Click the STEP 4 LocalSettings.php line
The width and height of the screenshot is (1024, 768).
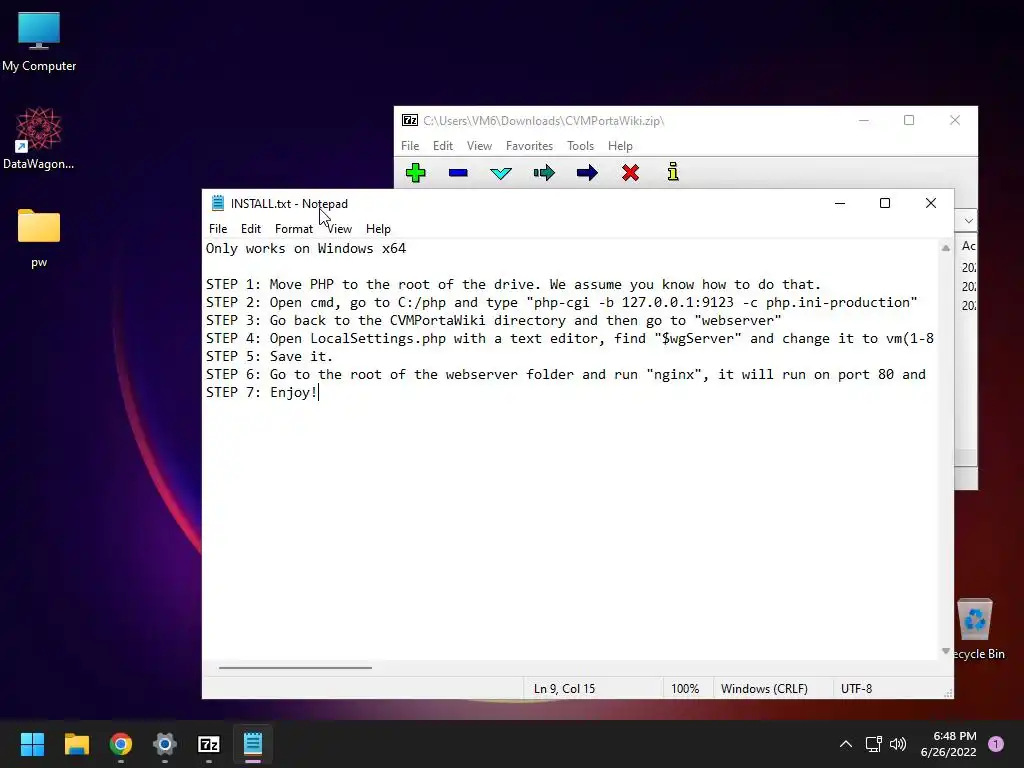click(570, 338)
